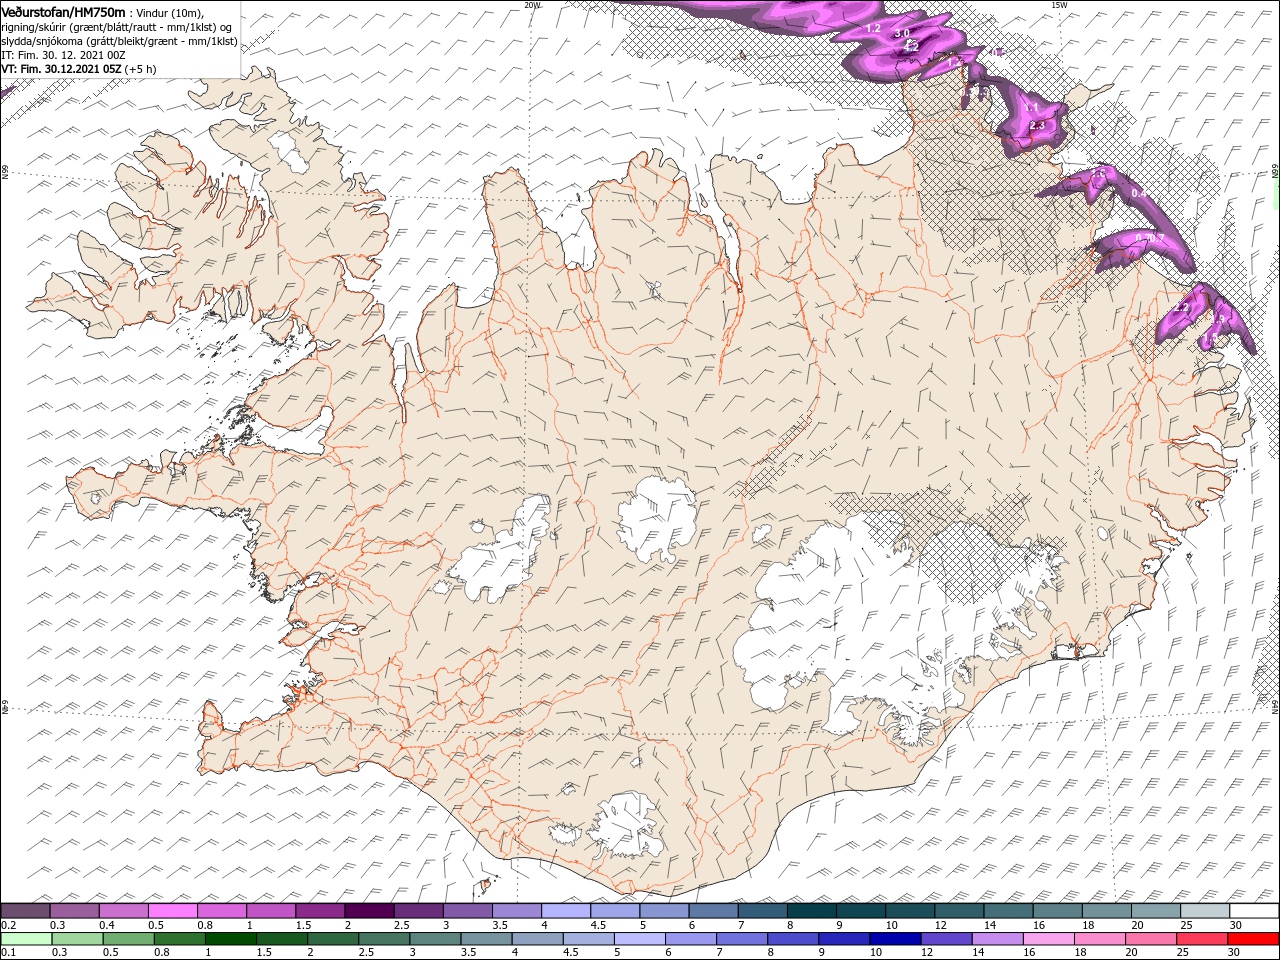Click the 'VT: Fim. 30.12.2021 05Z' valid time
The height and width of the screenshot is (960, 1280).
coord(61,68)
